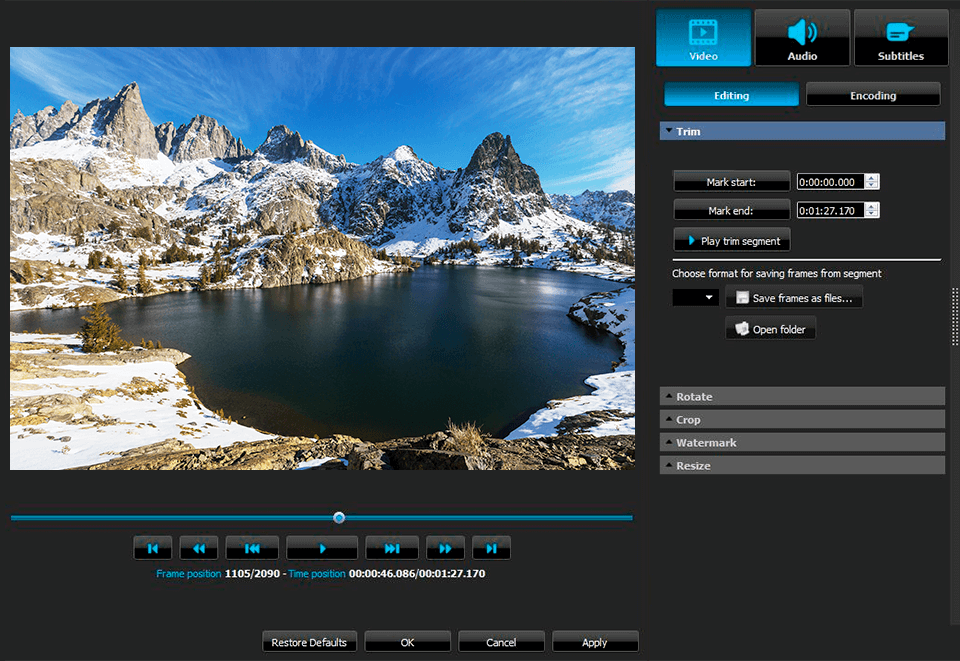960x661 pixels.
Task: Play the trim segment
Action: pos(731,239)
